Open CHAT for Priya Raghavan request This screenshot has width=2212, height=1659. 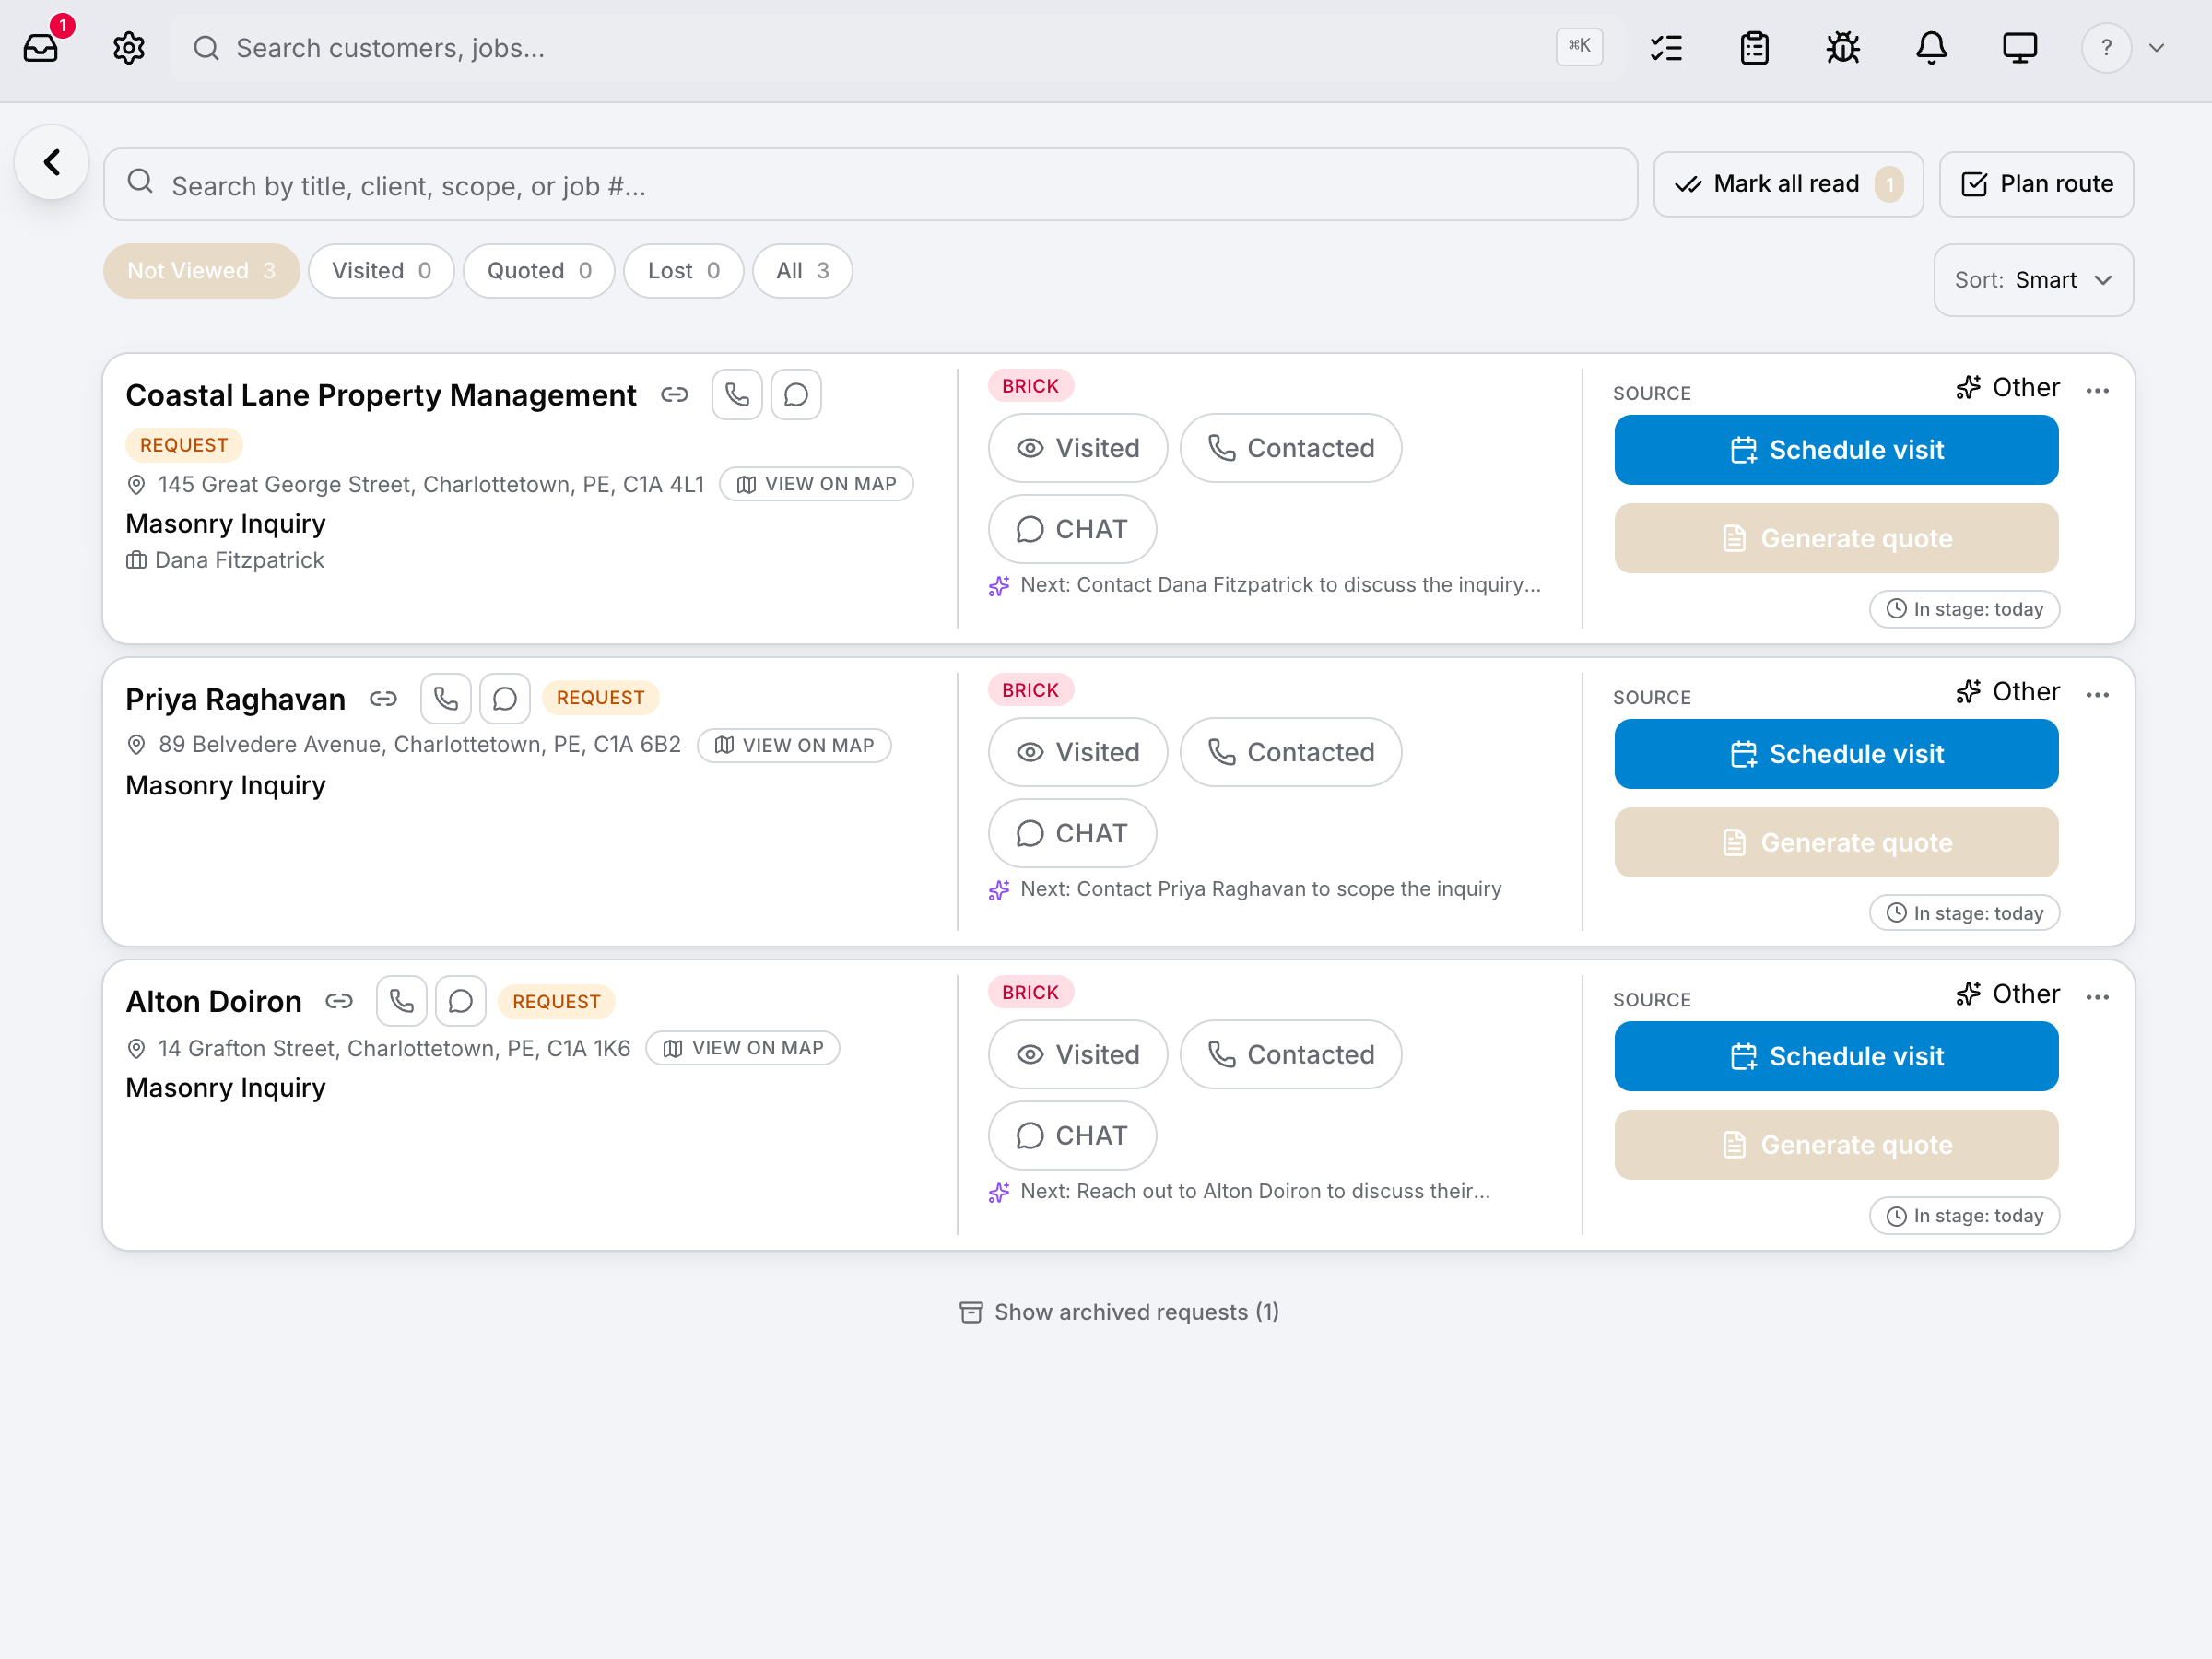pos(1072,833)
